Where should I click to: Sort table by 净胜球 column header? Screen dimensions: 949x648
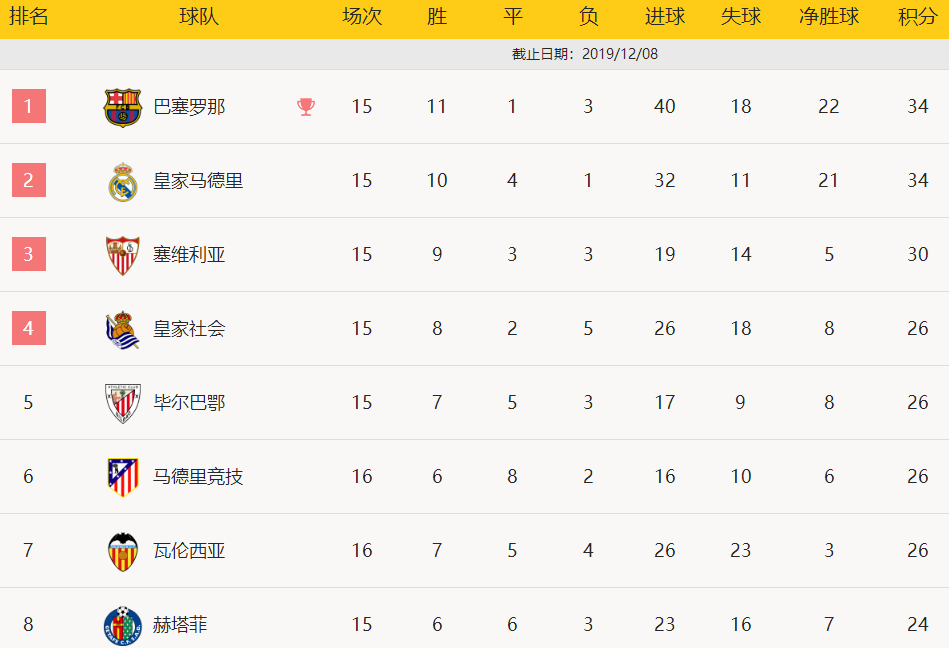click(x=829, y=16)
